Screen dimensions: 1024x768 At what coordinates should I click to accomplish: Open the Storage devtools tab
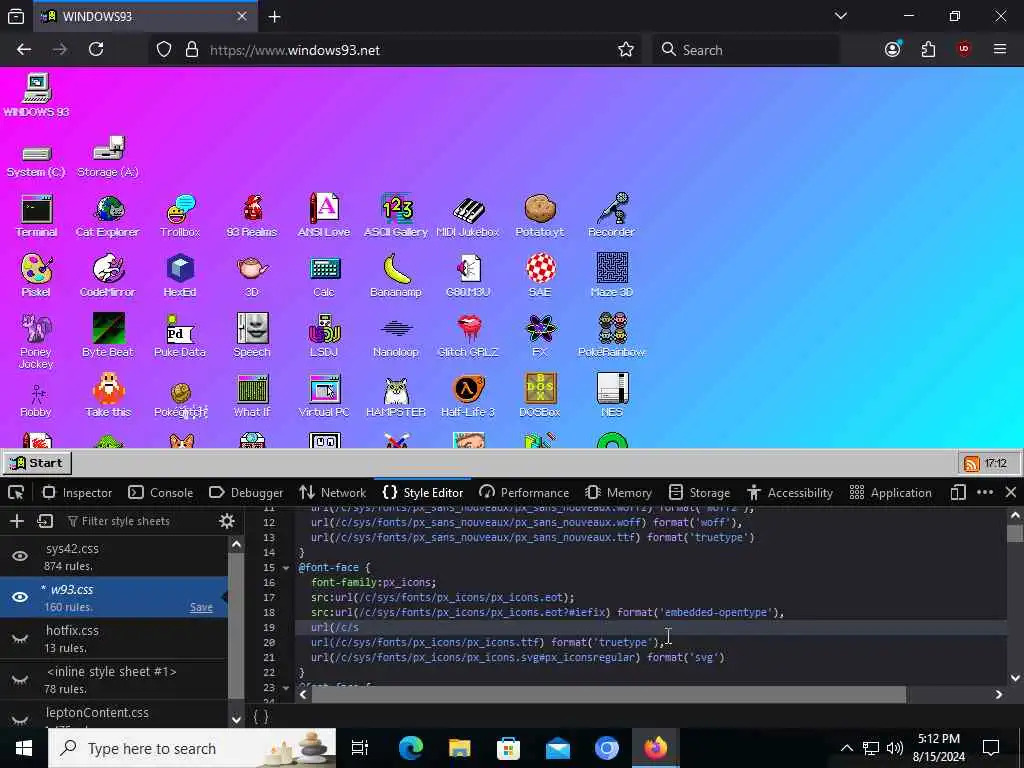click(x=699, y=493)
